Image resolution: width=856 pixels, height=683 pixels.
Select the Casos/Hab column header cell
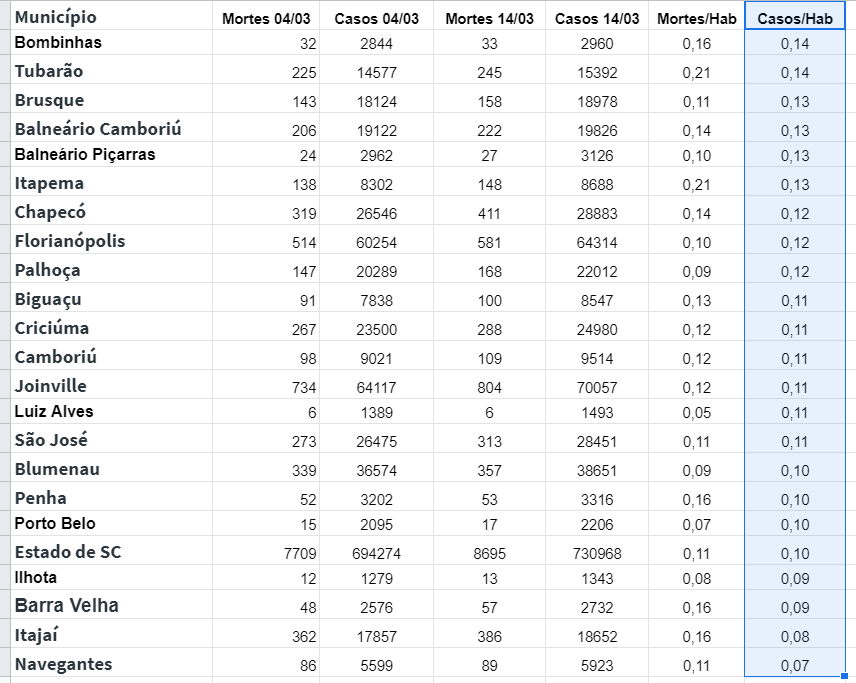[795, 15]
